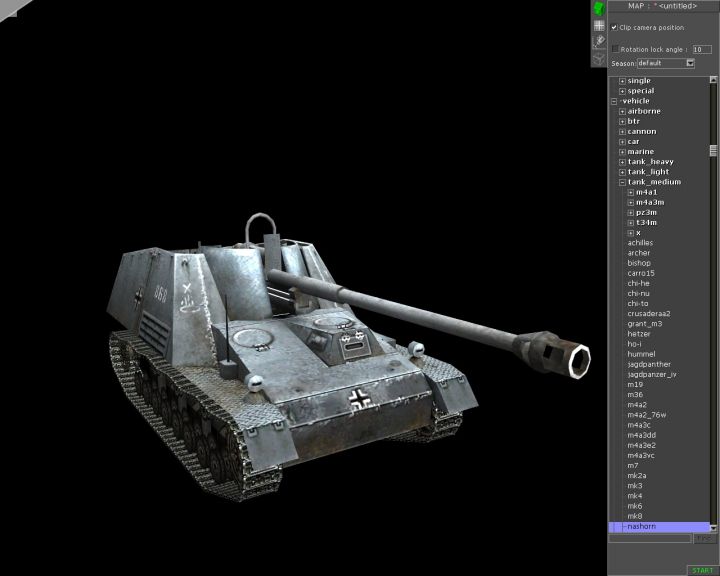Select the green entity mode icon
Screen dimensions: 720x576
pos(599,9)
